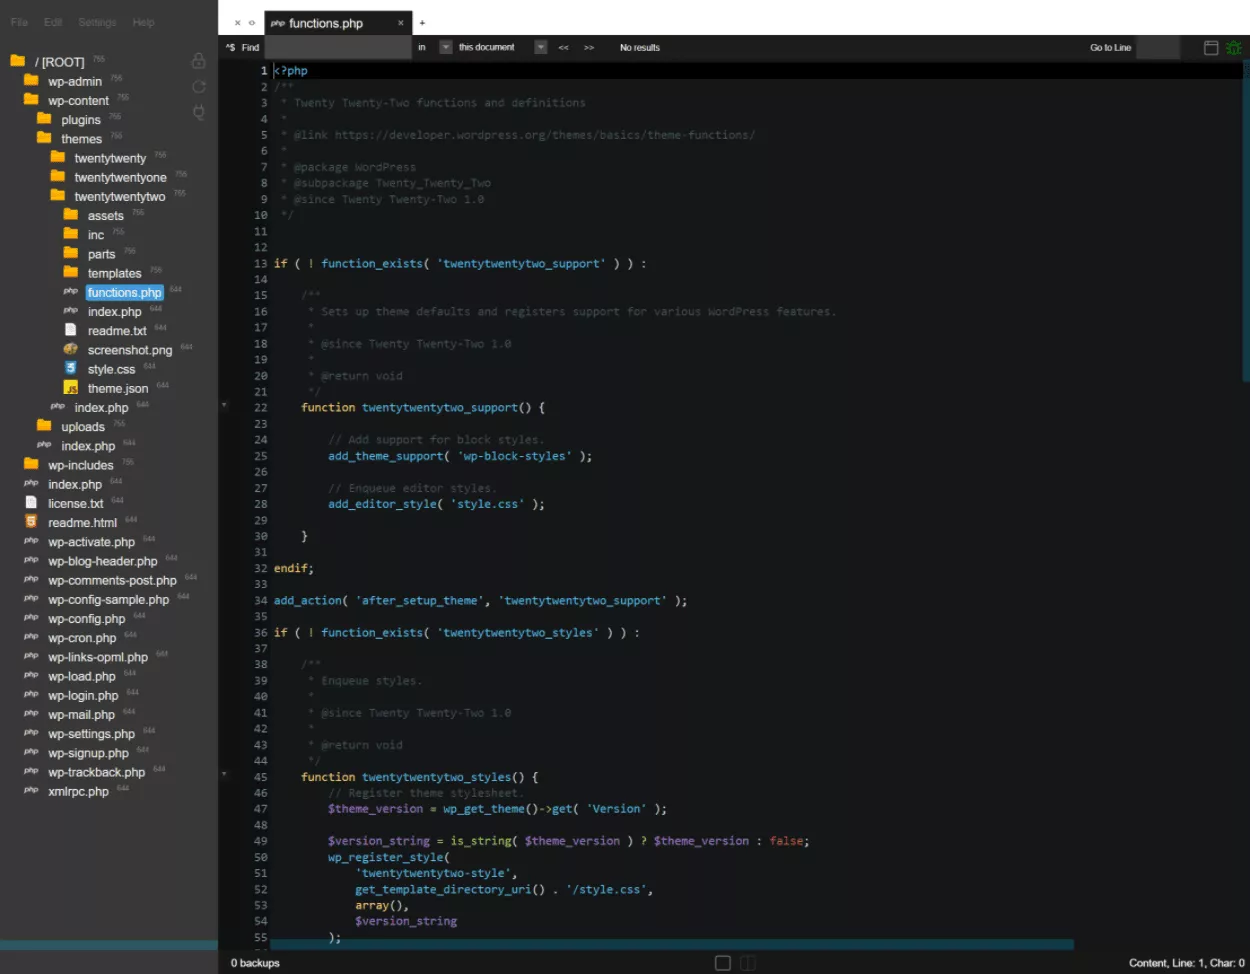
Task: Expand the templates folder
Action: pos(114,273)
